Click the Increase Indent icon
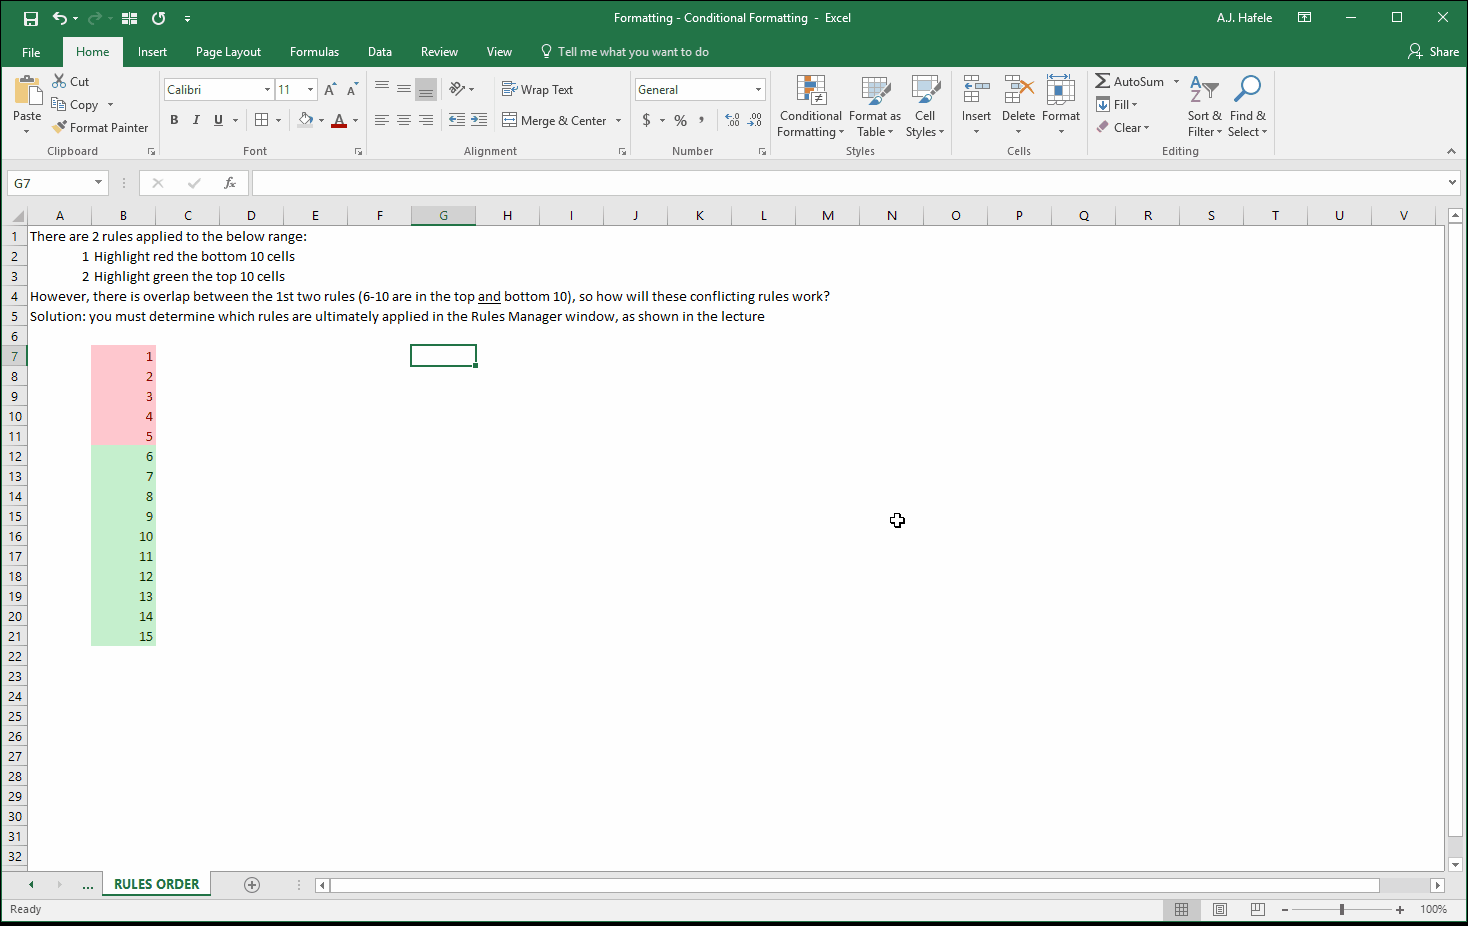The image size is (1468, 926). click(480, 120)
